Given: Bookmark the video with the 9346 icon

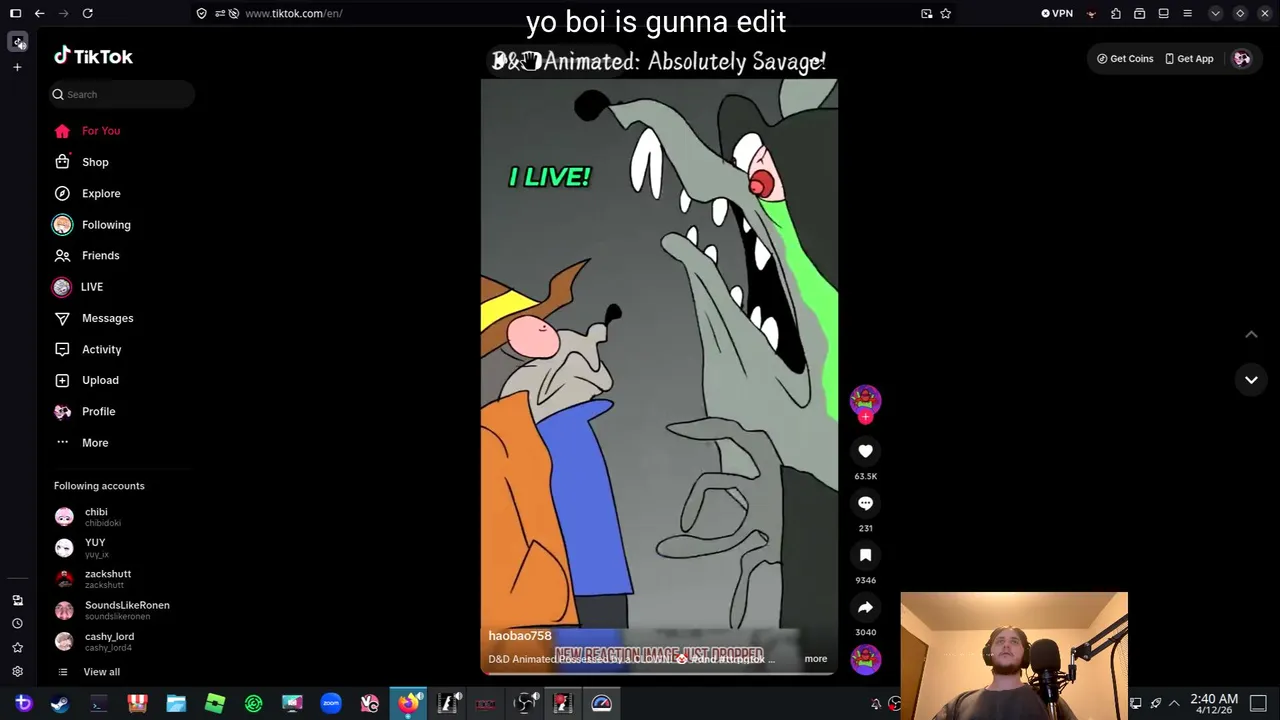Looking at the screenshot, I should point(865,555).
